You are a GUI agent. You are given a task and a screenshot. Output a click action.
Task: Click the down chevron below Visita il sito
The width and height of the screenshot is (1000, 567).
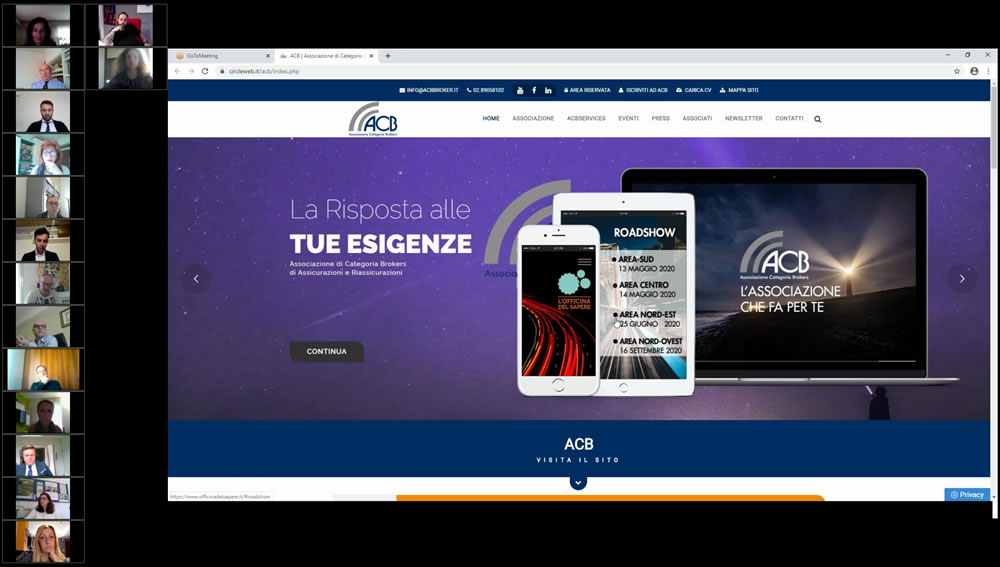(x=578, y=483)
